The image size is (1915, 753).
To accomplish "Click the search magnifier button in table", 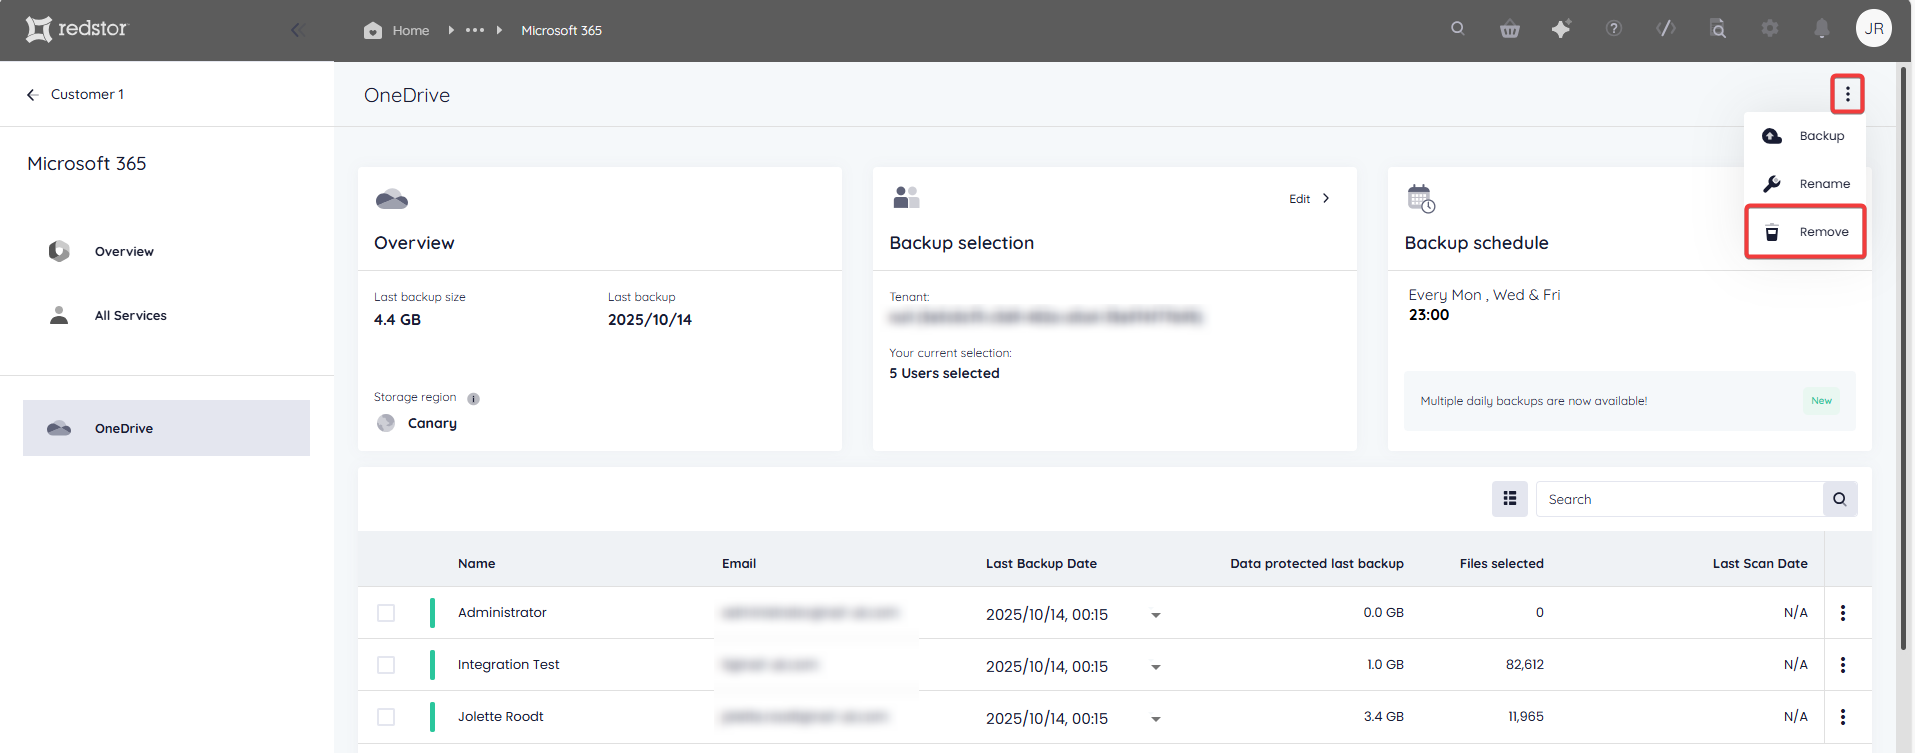I will coord(1840,499).
